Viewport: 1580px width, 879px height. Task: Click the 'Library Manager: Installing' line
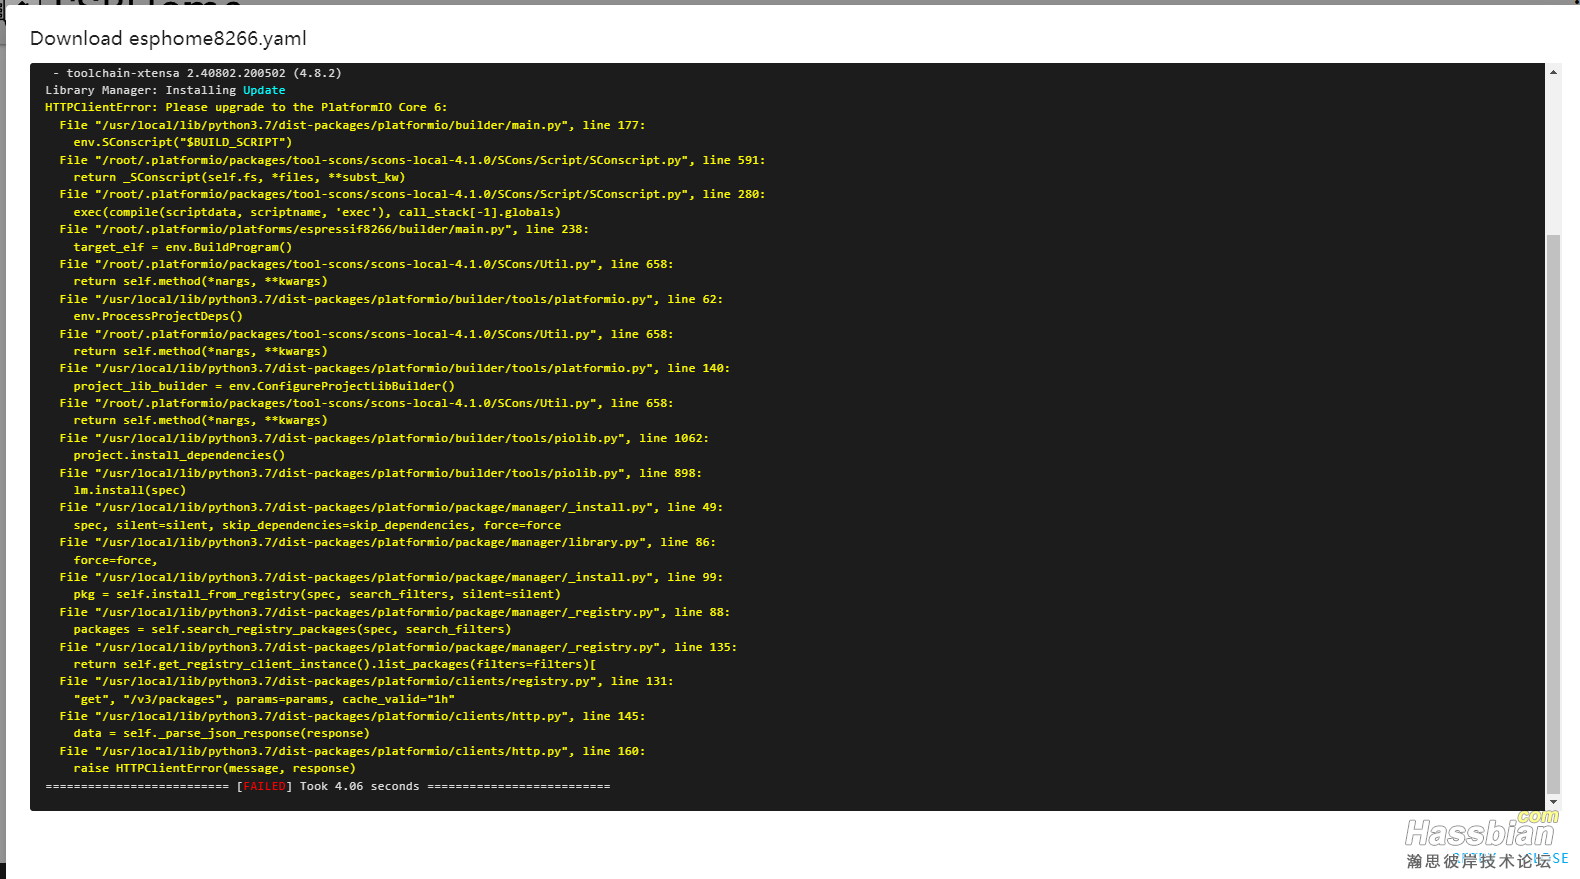pyautogui.click(x=165, y=90)
